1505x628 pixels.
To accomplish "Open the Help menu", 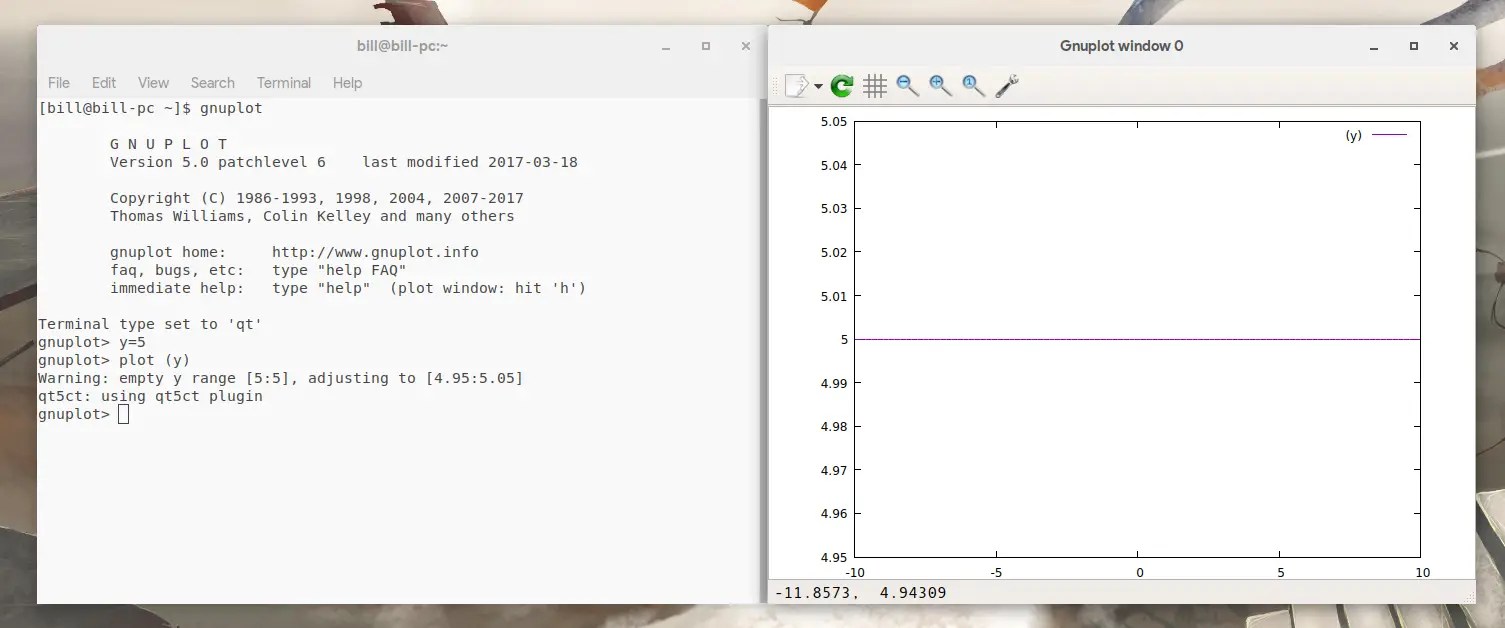I will coord(347,83).
